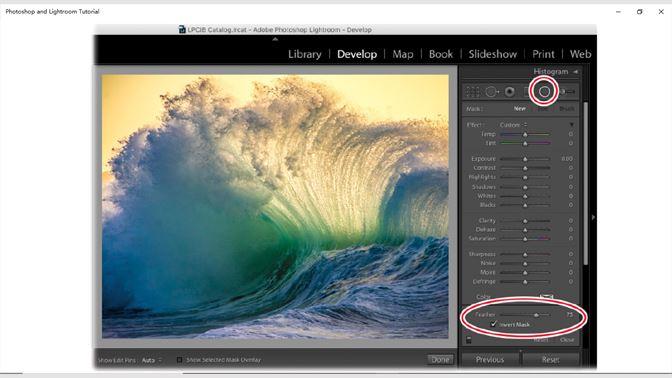Open the Map module
This screenshot has width=672, height=378.
point(403,54)
